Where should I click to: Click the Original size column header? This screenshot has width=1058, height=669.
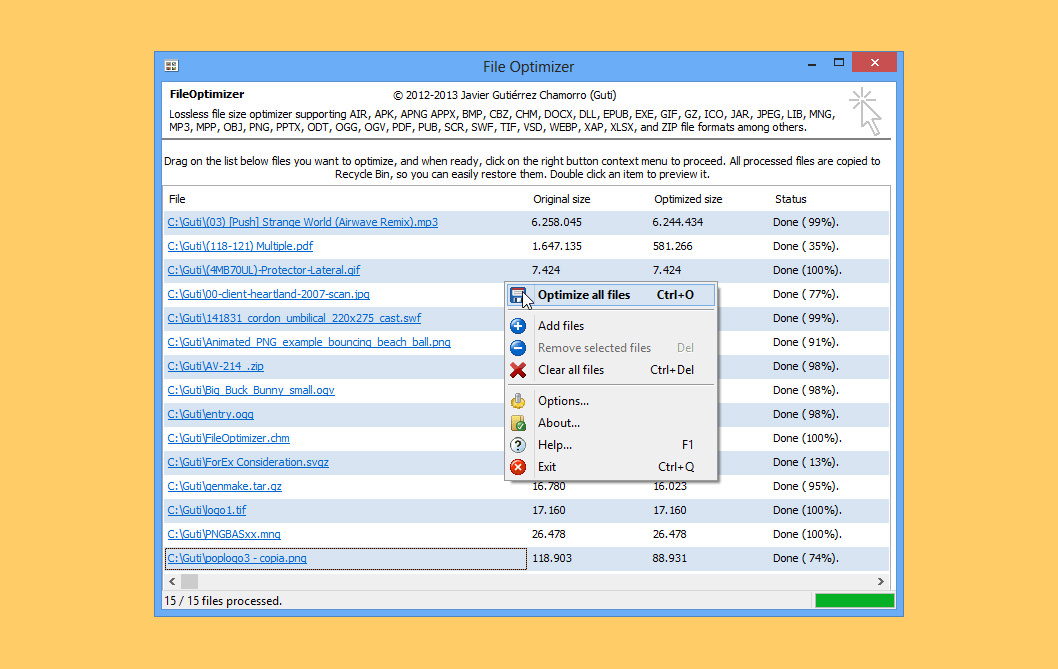tap(561, 199)
